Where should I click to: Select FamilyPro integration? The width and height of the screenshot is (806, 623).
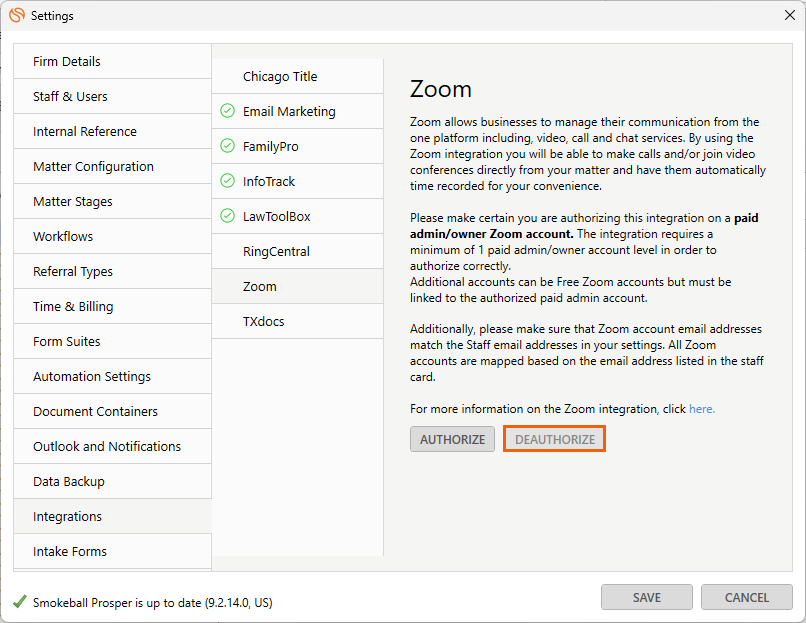coord(298,146)
